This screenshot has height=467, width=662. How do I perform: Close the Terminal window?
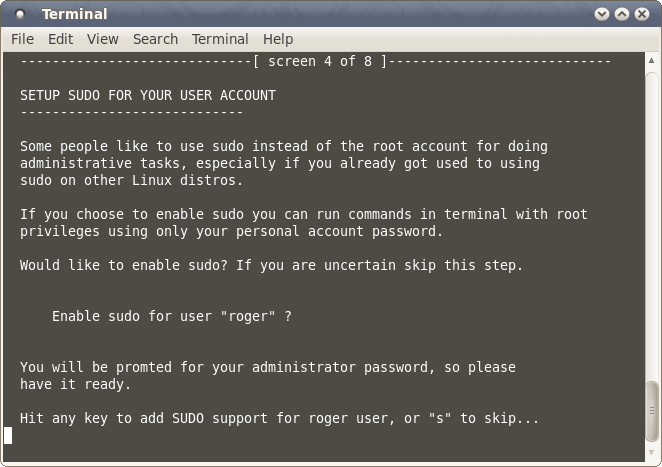coord(641,14)
